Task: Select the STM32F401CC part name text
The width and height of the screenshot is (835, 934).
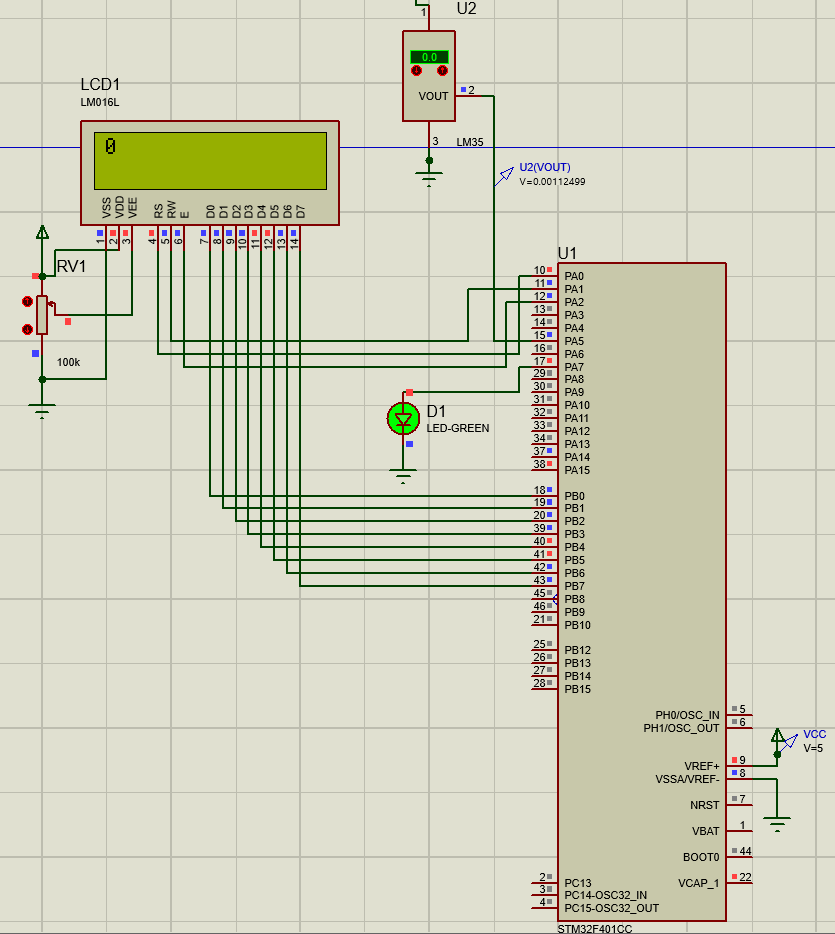Action: [595, 929]
